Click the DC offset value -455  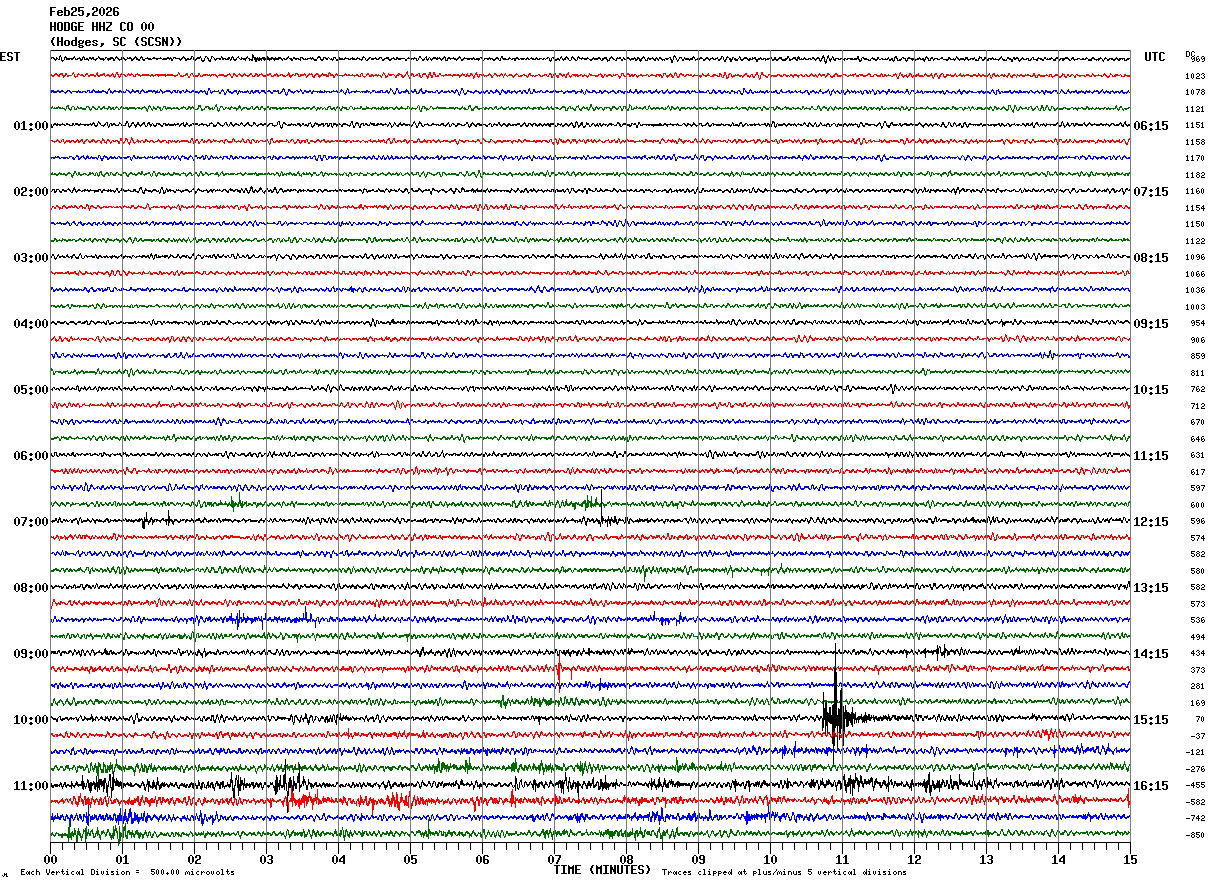pyautogui.click(x=1196, y=786)
